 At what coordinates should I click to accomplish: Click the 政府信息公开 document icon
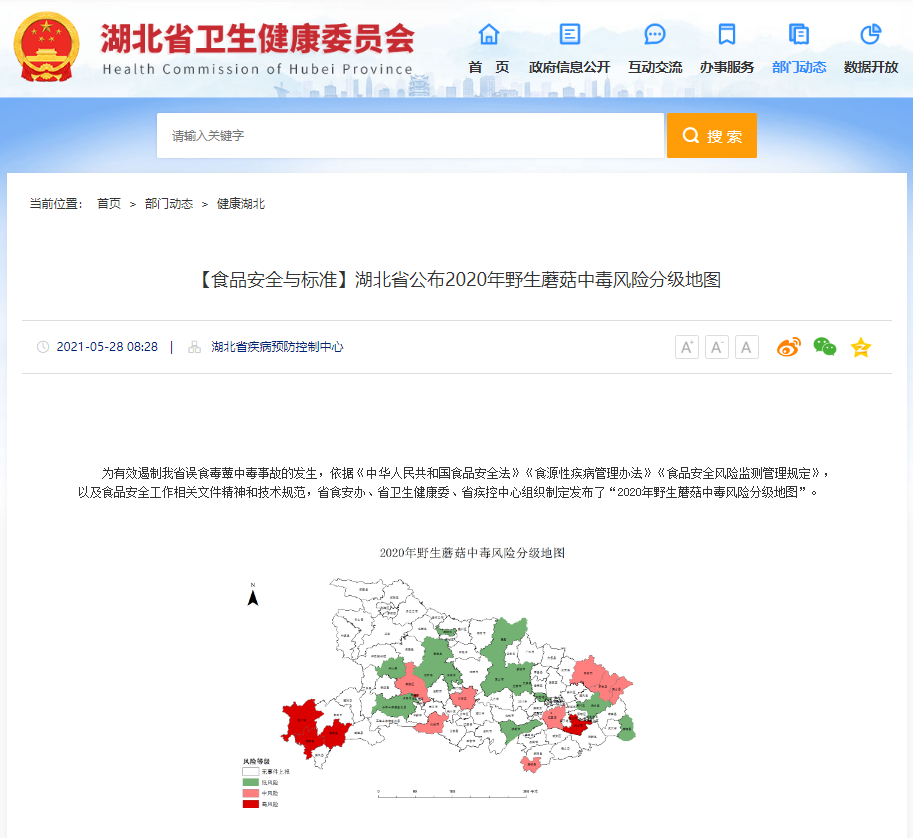[567, 34]
